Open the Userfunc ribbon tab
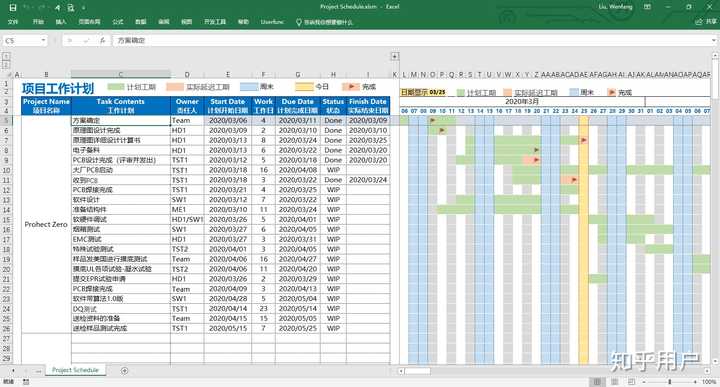Image resolution: width=720 pixels, height=387 pixels. click(x=272, y=22)
